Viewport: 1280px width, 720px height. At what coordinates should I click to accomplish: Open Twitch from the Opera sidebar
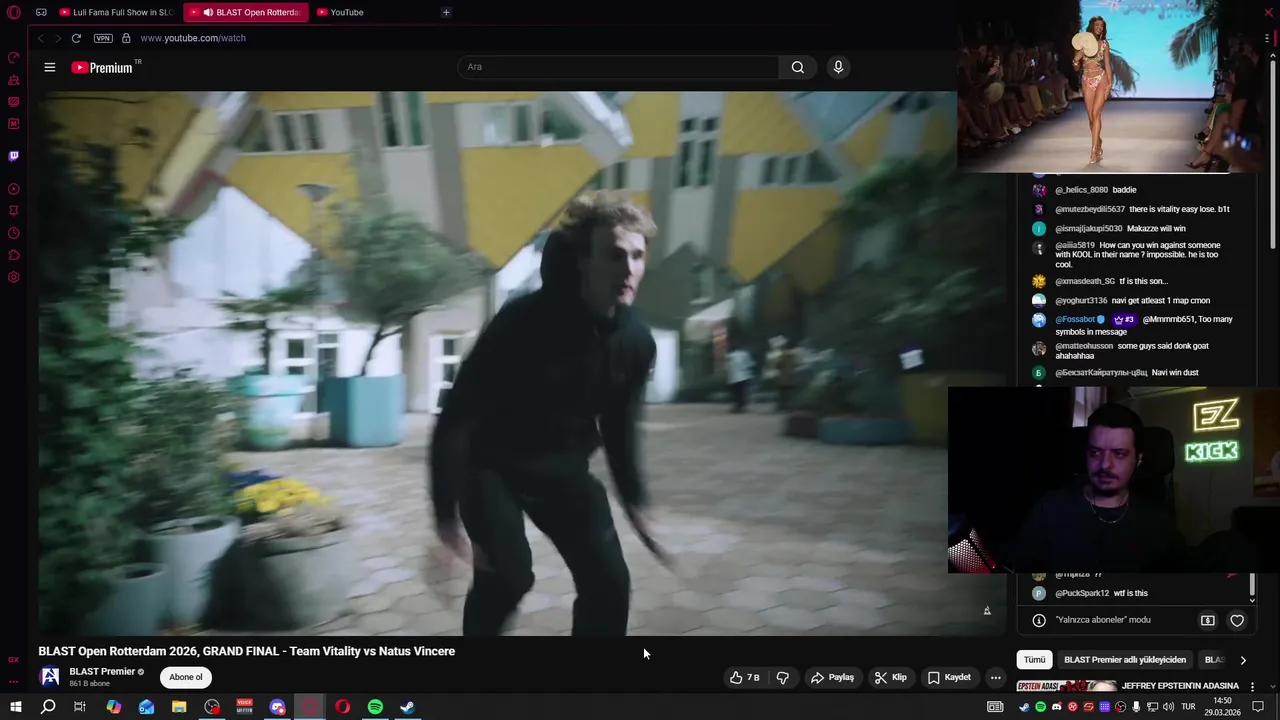click(14, 156)
